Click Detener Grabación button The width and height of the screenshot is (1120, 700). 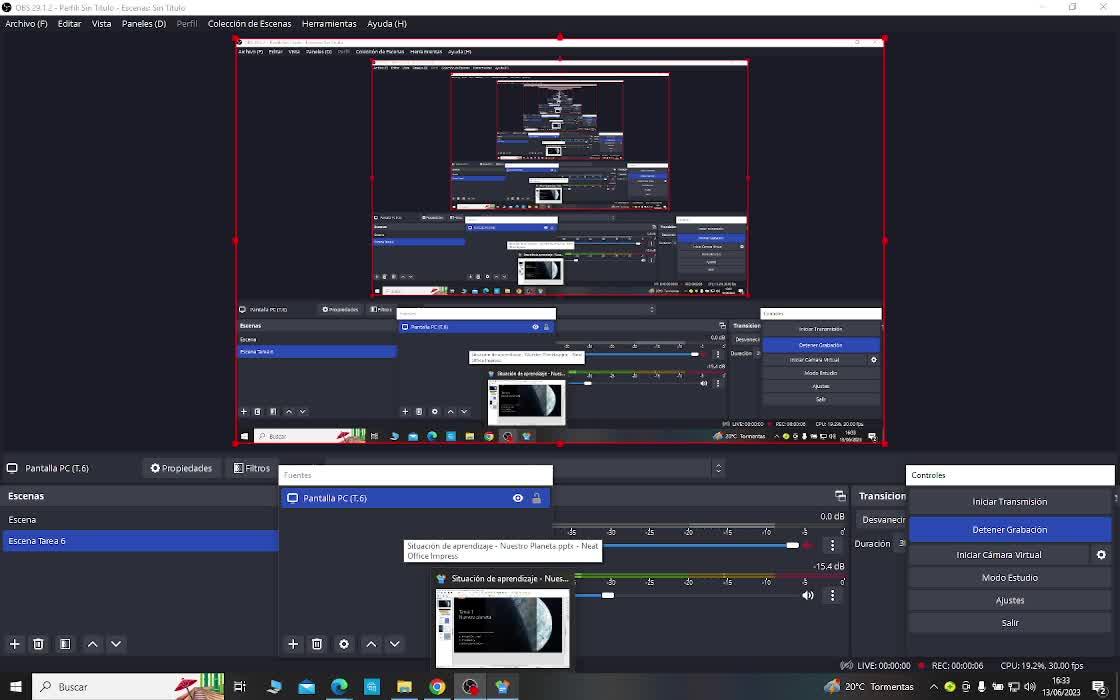(x=1009, y=530)
